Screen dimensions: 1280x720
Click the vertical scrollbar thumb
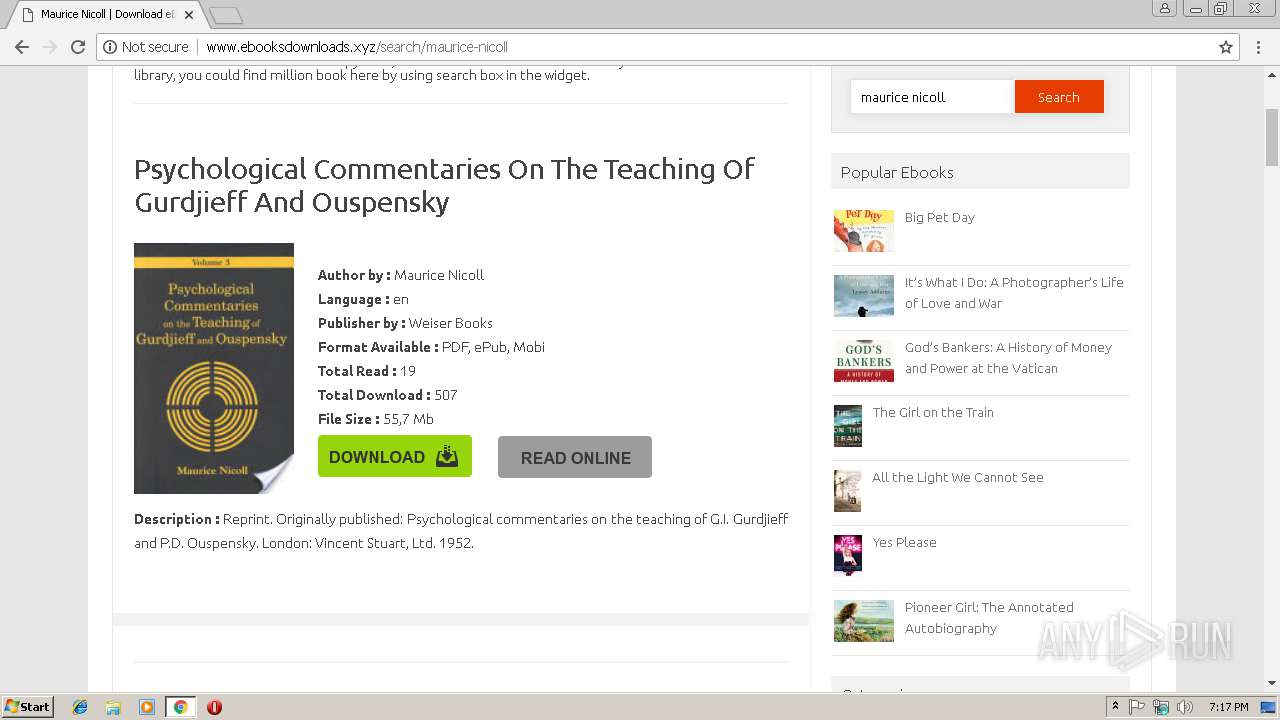point(1272,137)
